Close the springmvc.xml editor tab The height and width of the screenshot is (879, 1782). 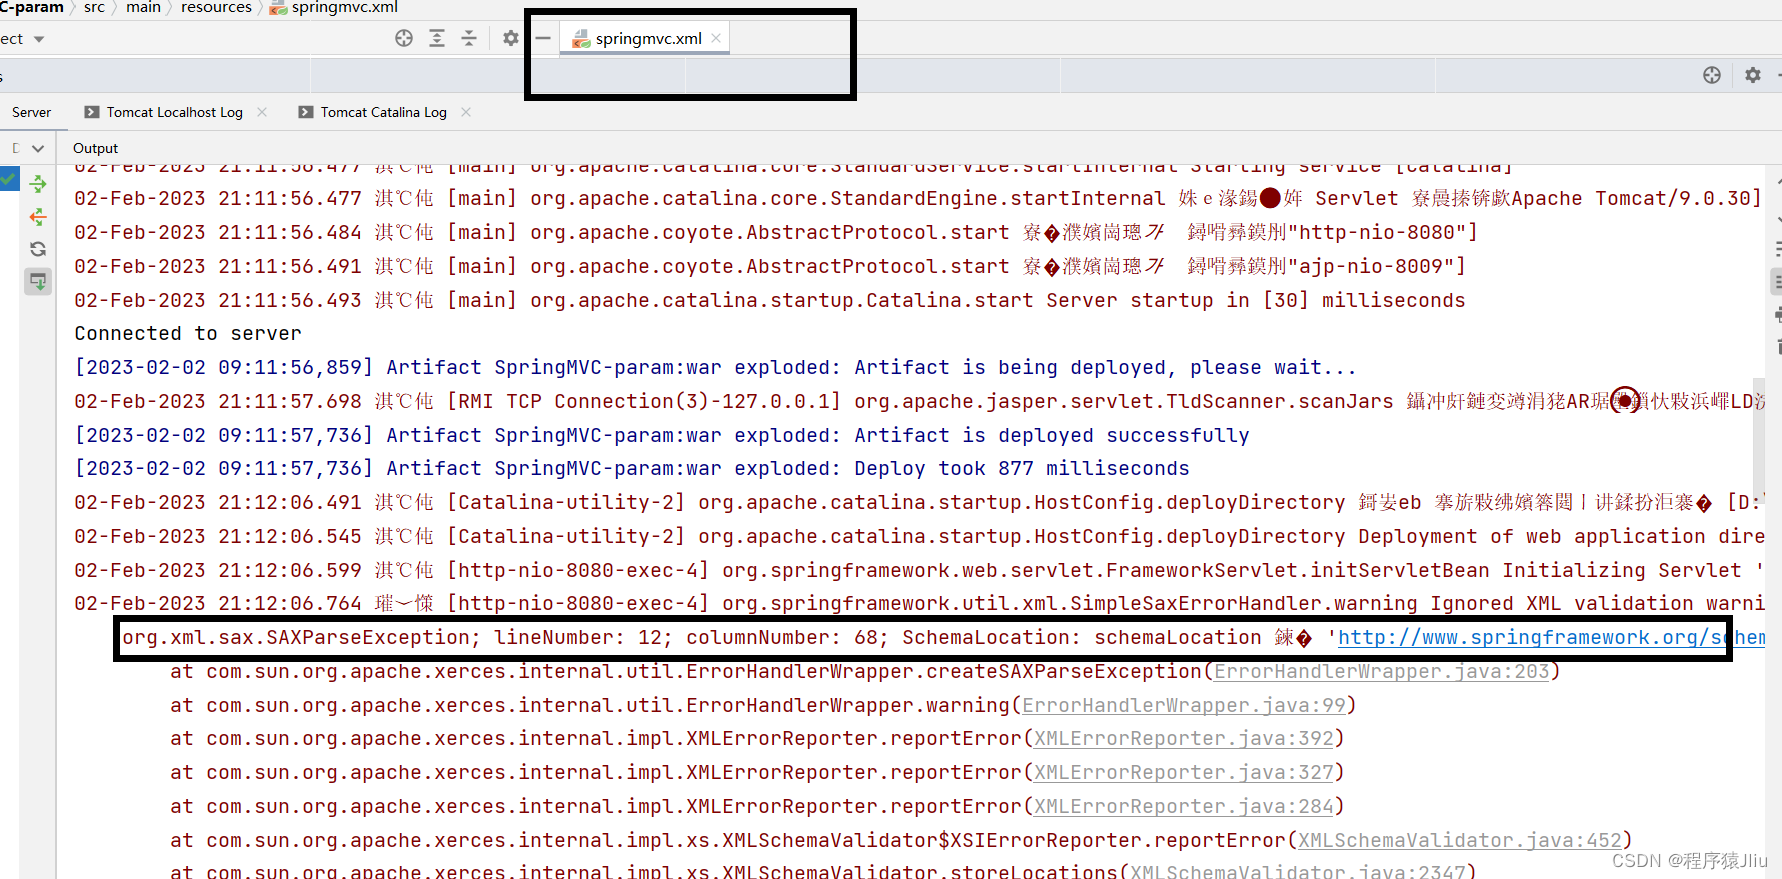[x=716, y=38]
